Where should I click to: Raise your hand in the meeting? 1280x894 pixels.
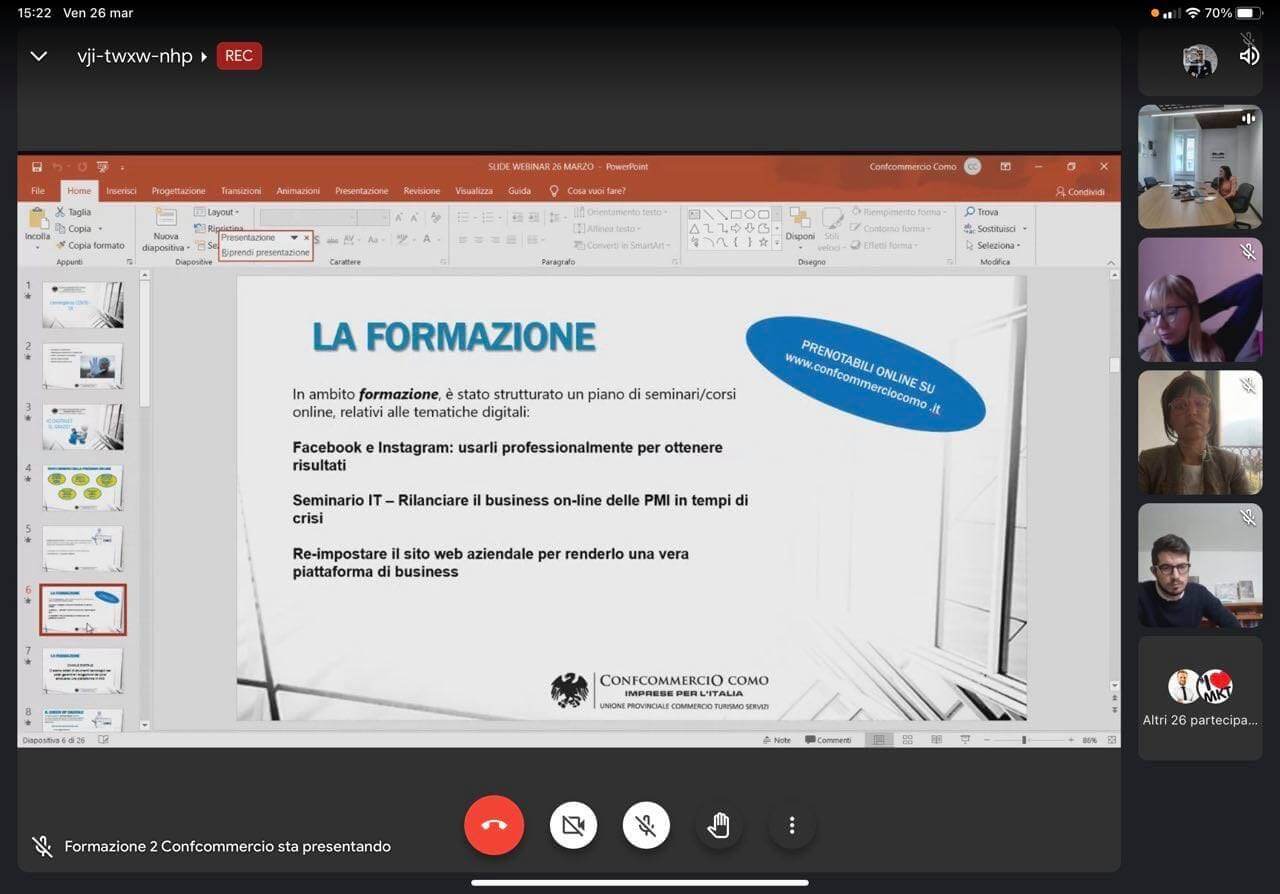point(718,825)
